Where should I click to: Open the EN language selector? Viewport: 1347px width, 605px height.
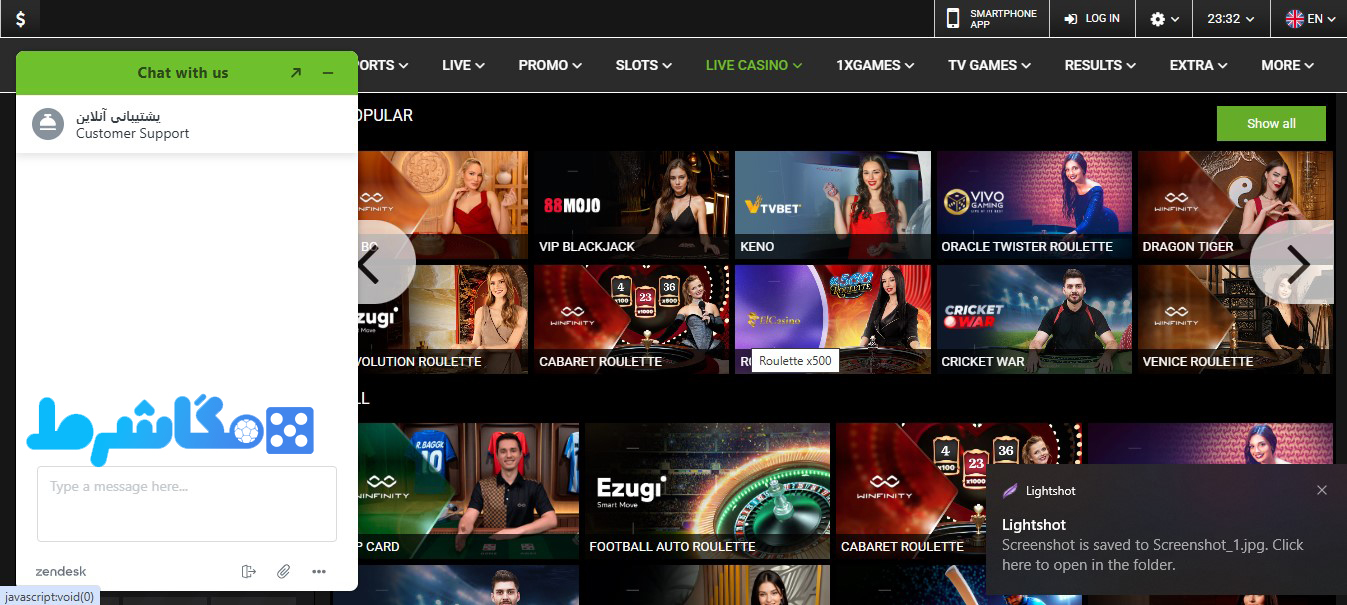point(1310,19)
